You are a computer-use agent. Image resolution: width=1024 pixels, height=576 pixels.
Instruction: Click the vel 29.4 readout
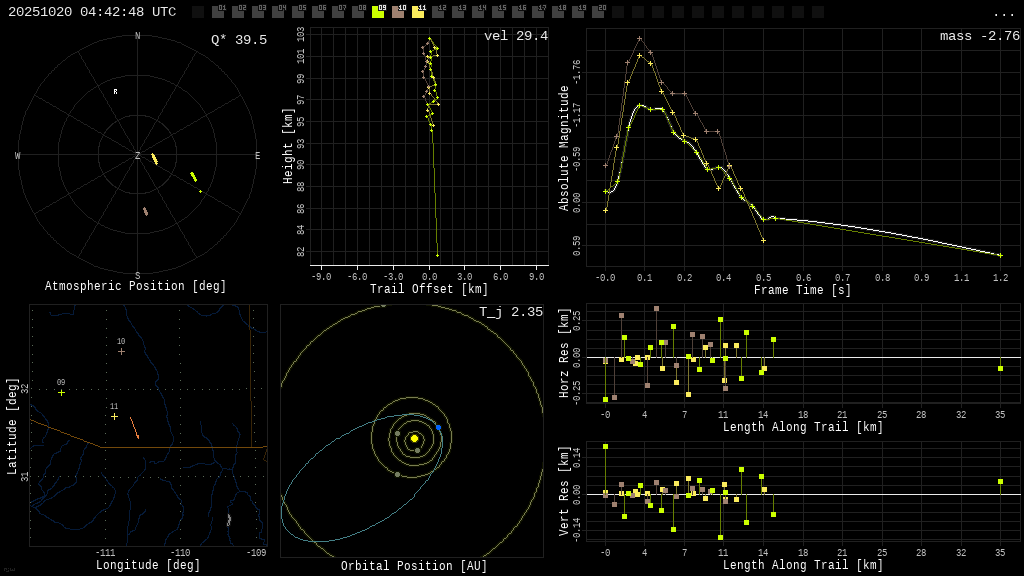pos(515,36)
